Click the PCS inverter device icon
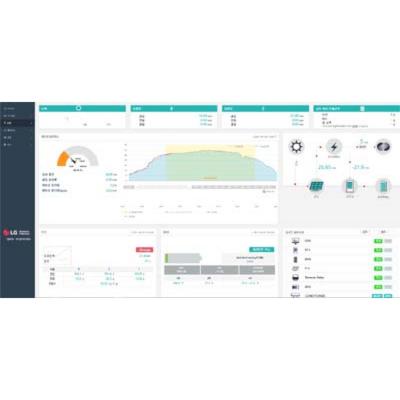The image size is (400, 400). (350, 186)
